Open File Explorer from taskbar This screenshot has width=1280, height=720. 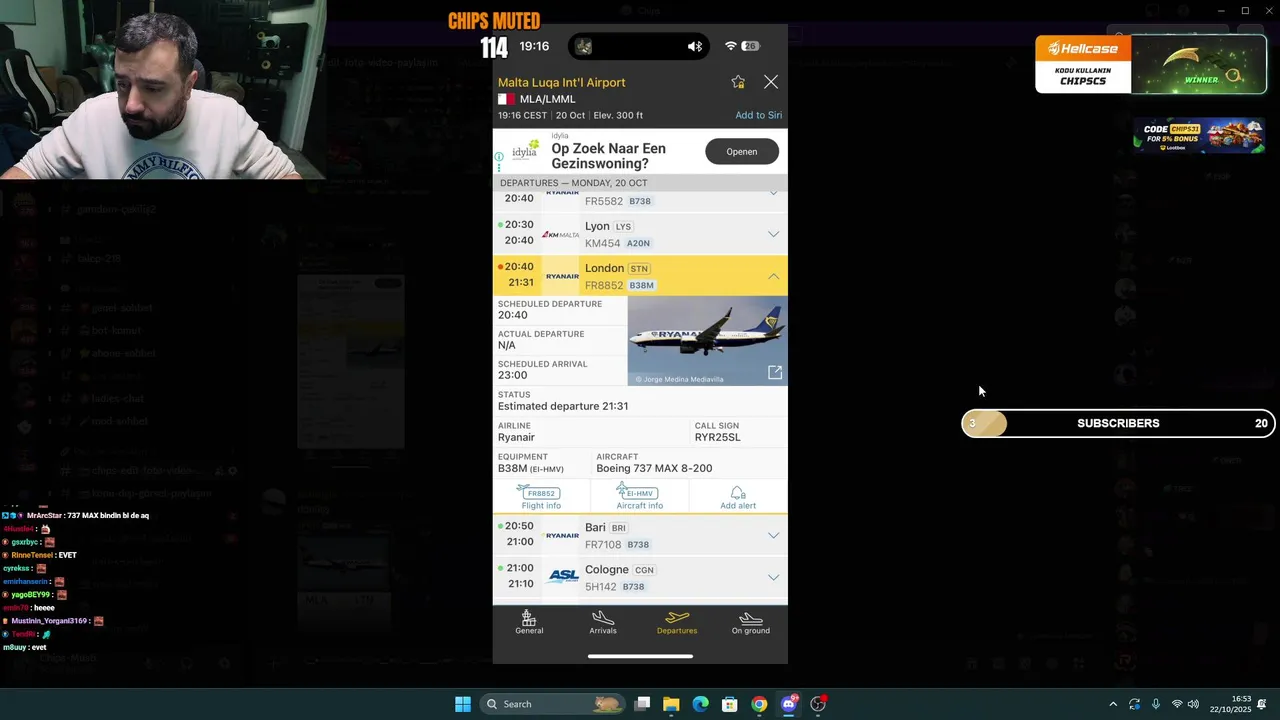[x=671, y=704]
